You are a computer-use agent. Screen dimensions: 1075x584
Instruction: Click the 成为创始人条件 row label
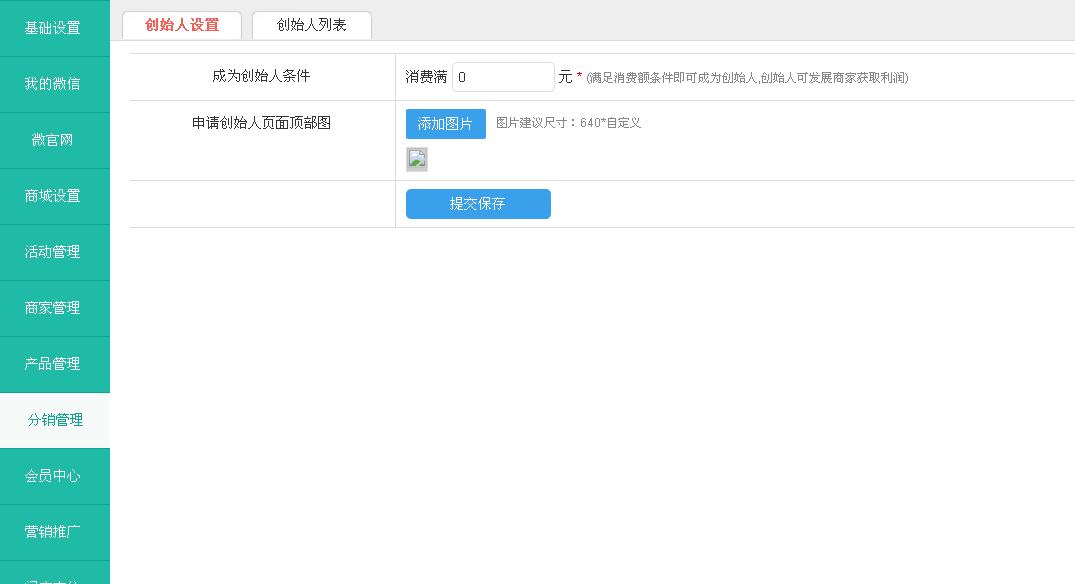261,76
